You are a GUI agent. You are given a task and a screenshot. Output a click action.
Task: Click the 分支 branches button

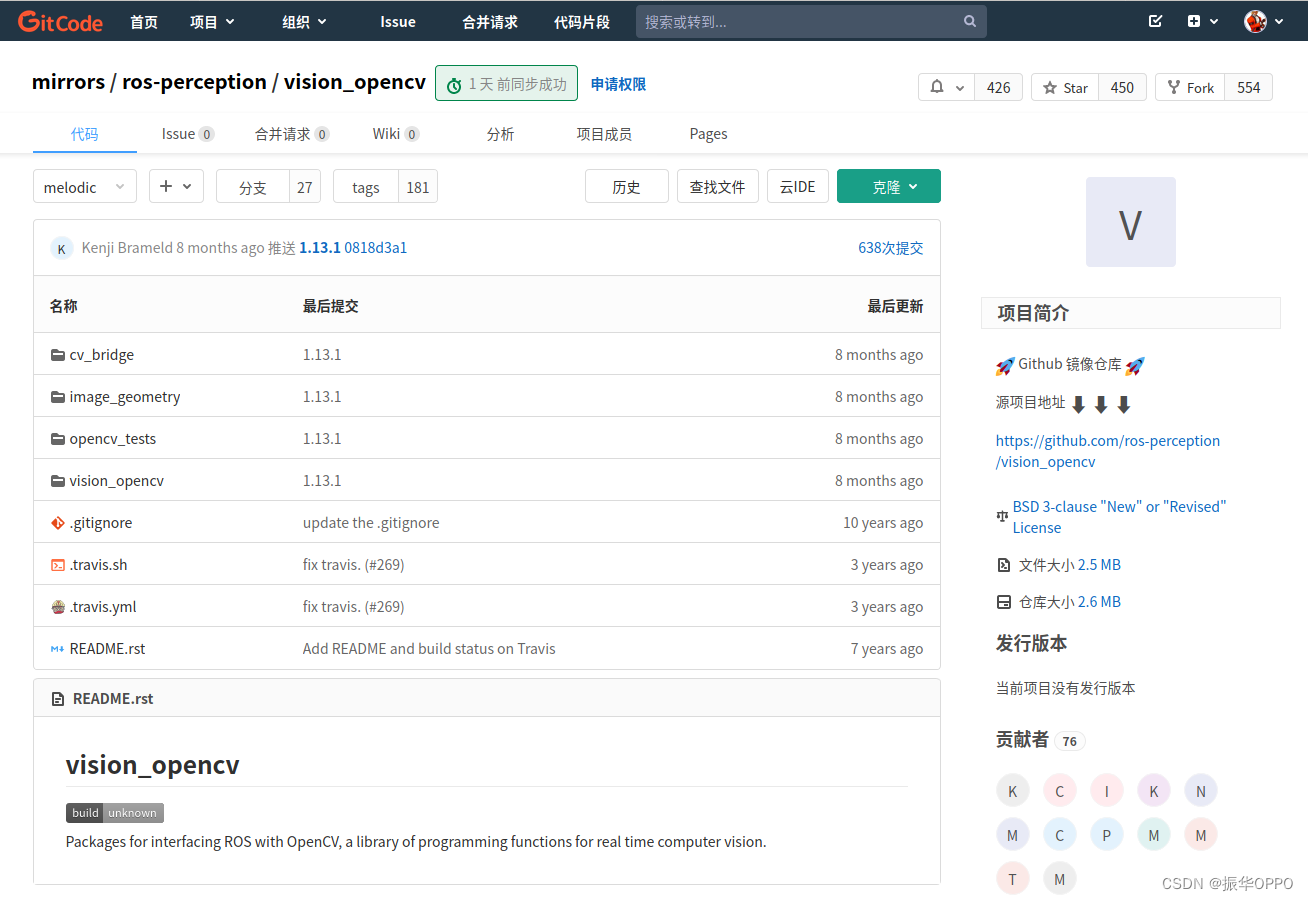point(253,187)
